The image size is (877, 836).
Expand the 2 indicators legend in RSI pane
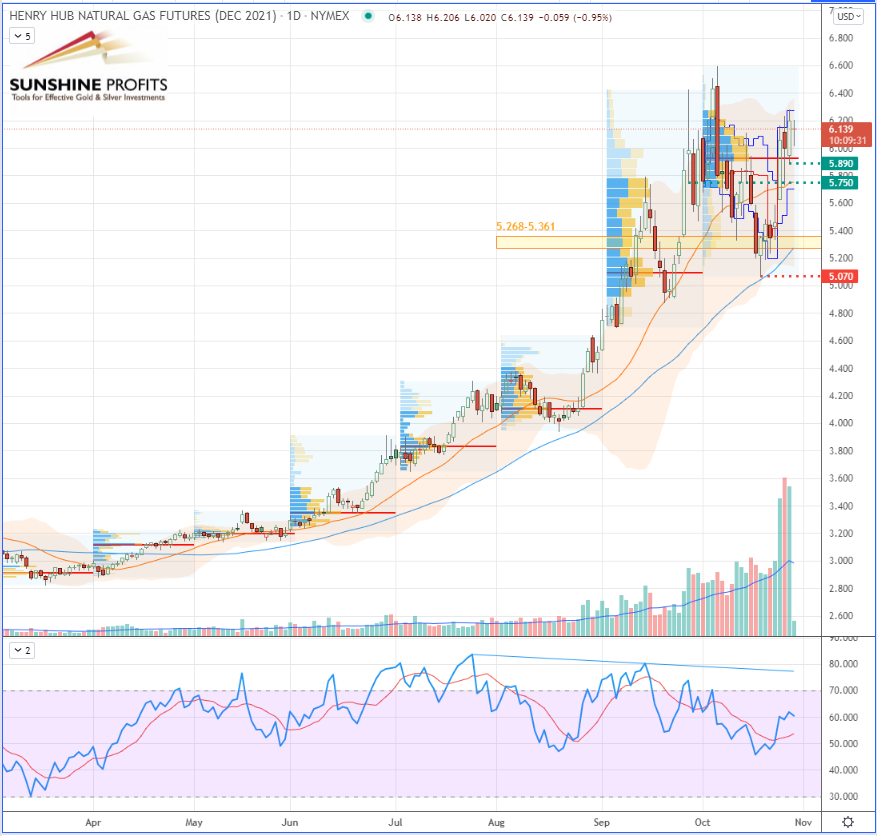pyautogui.click(x=22, y=650)
